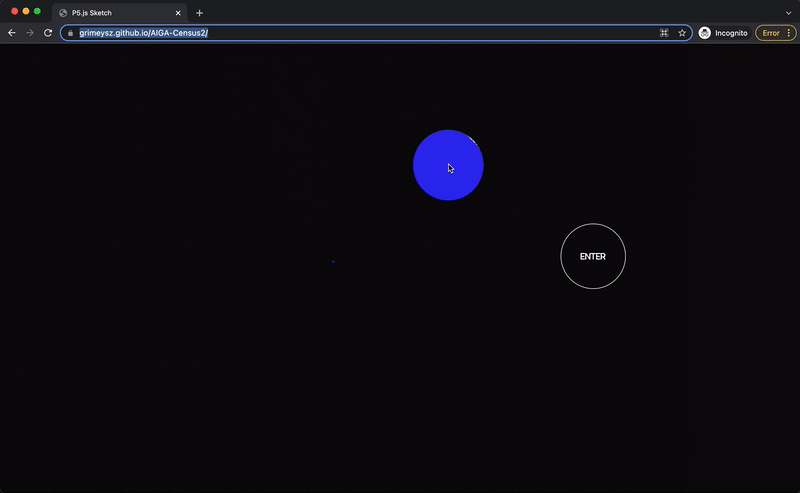Reload the current page
This screenshot has height=493, width=800.
click(48, 33)
